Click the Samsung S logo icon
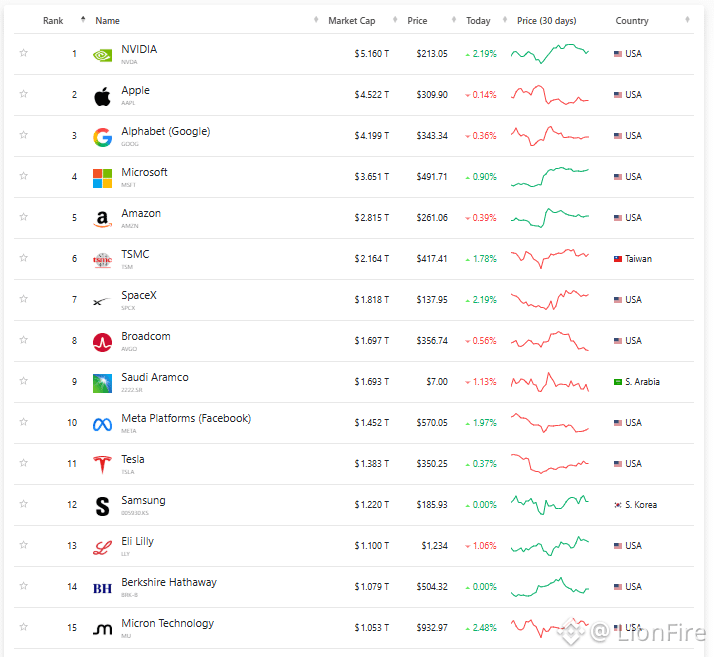 coord(102,506)
